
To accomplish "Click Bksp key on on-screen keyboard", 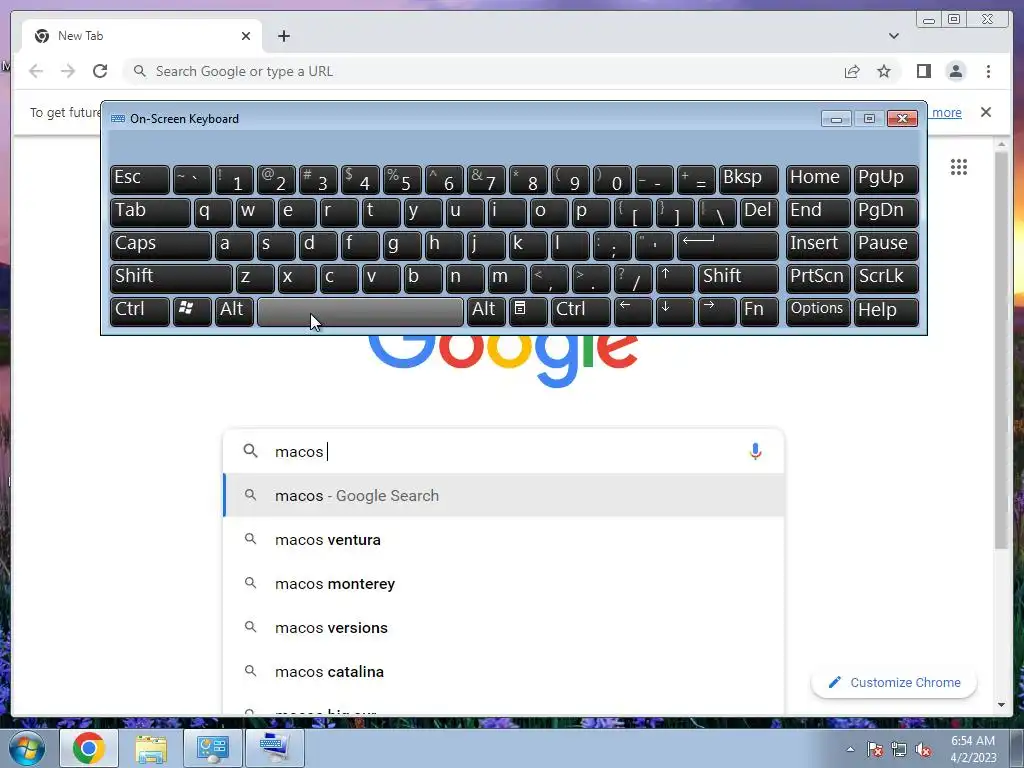I will (748, 180).
